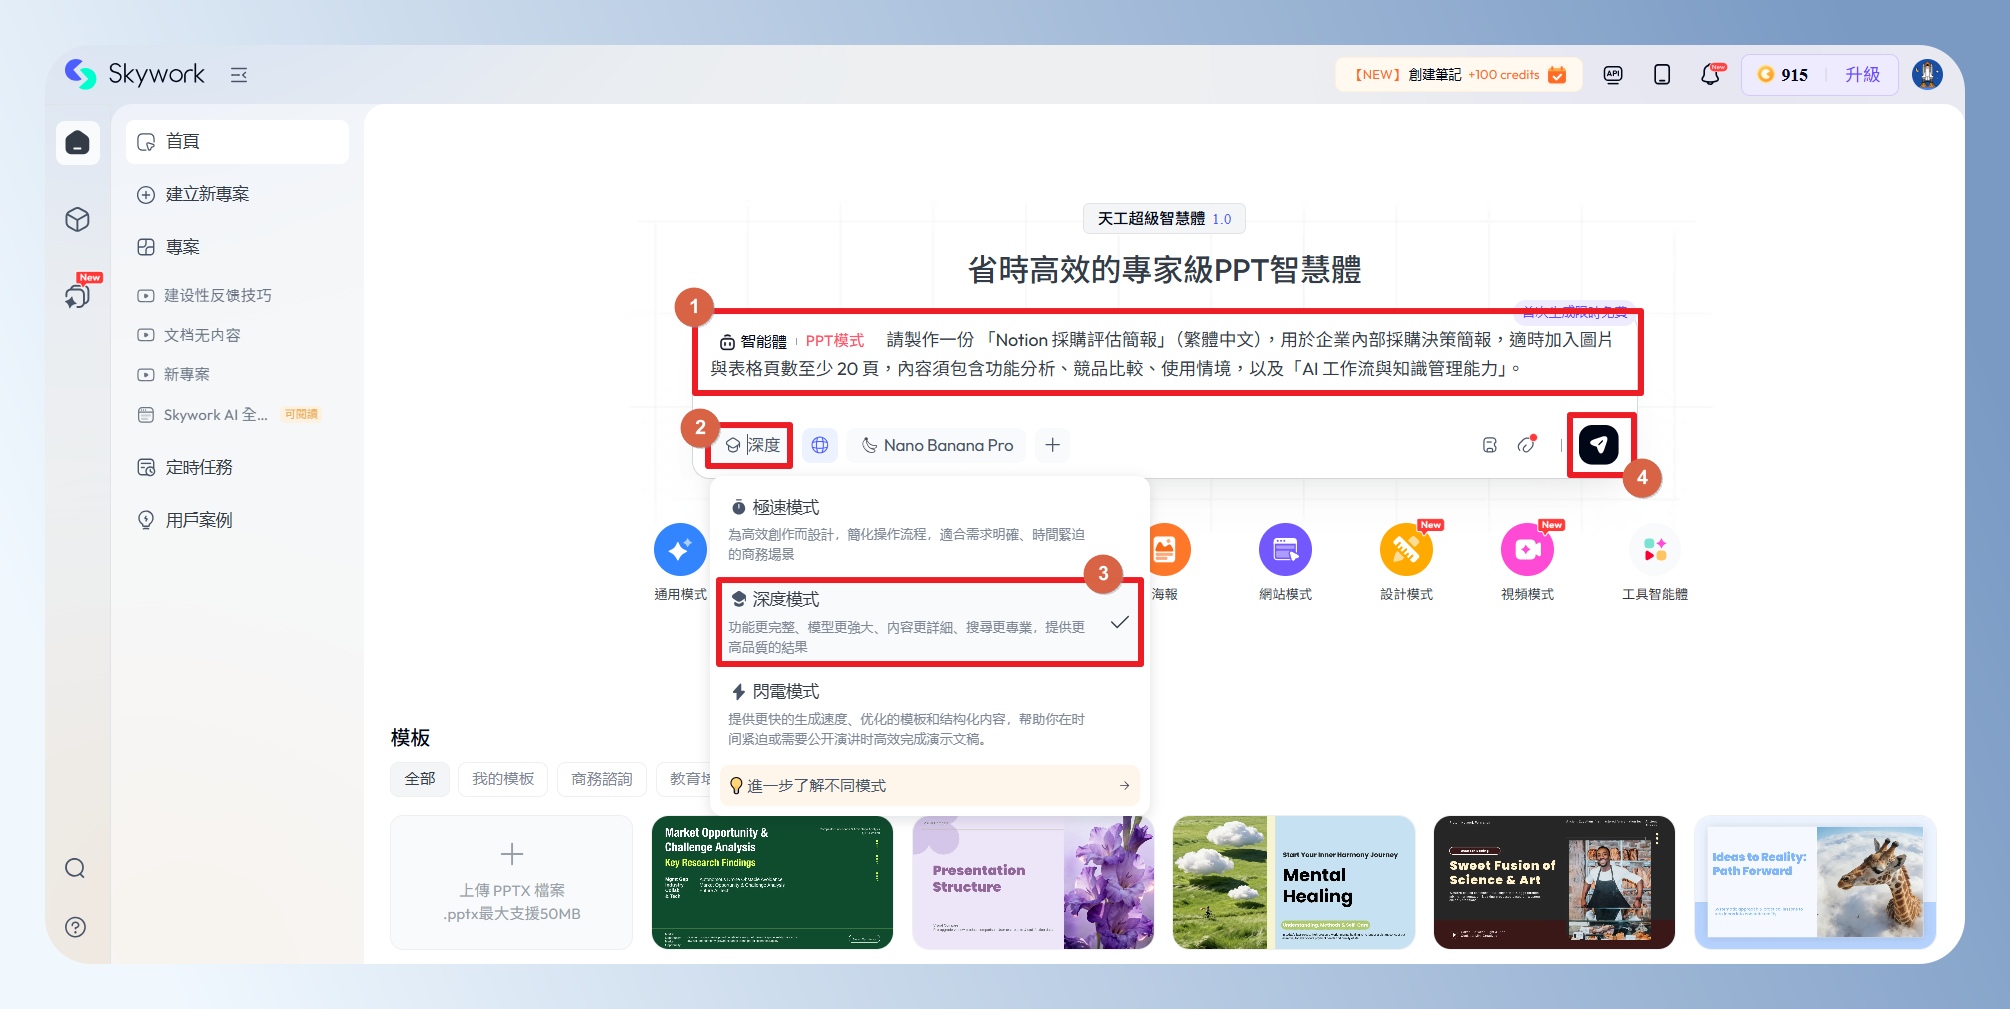Expand 進一步了解不同模式 link arrow
This screenshot has height=1009, width=2010.
[x=1124, y=786]
